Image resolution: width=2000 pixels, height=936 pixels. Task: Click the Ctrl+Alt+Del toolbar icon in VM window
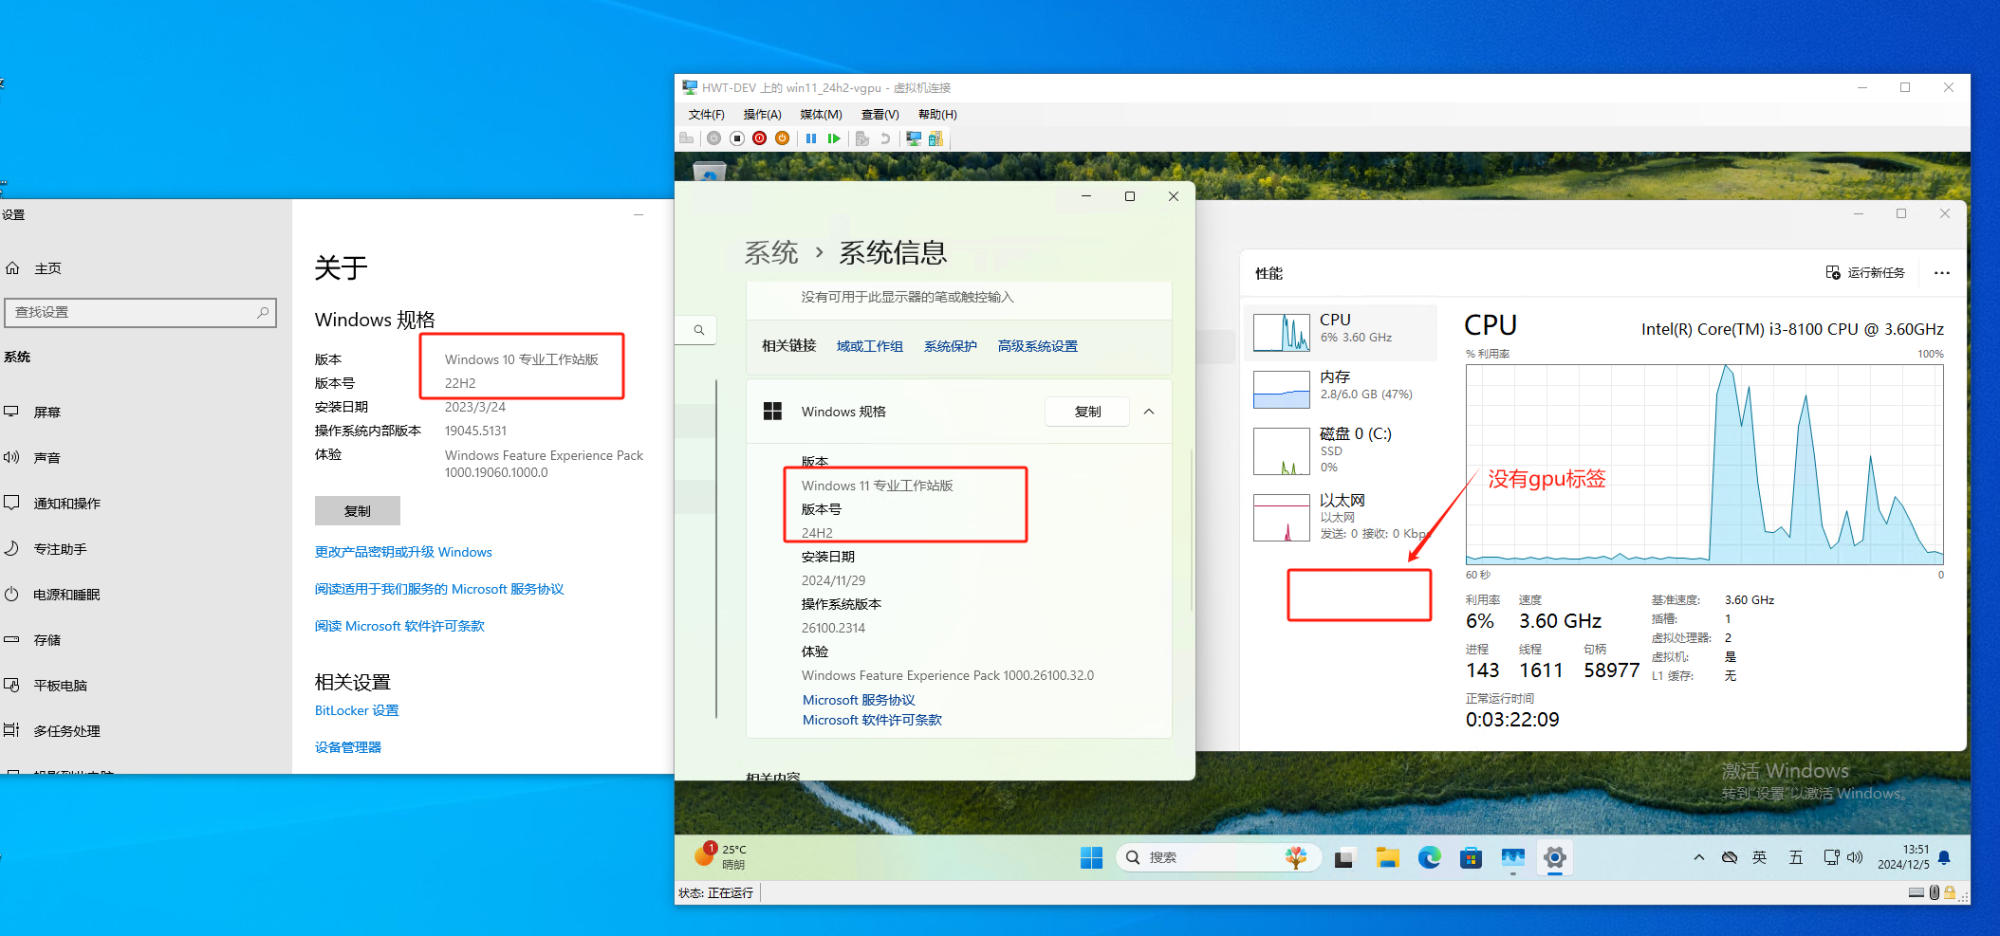pyautogui.click(x=686, y=138)
